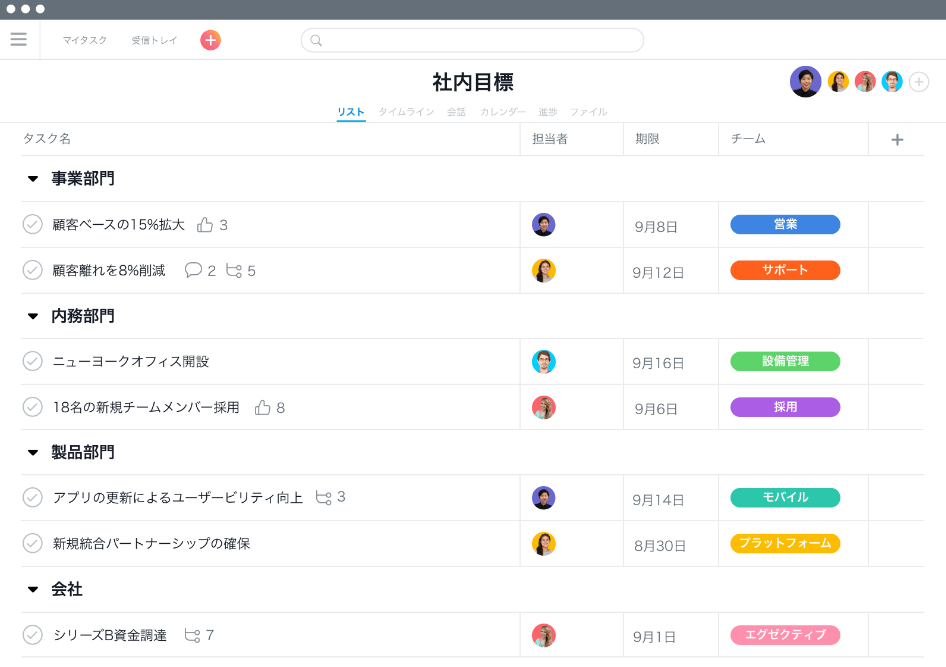
Task: Click the red plus quick-add button
Action: pyautogui.click(x=210, y=40)
